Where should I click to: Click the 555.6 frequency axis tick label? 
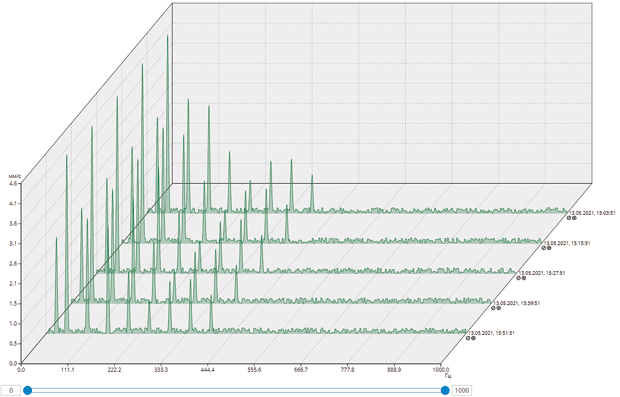254,370
